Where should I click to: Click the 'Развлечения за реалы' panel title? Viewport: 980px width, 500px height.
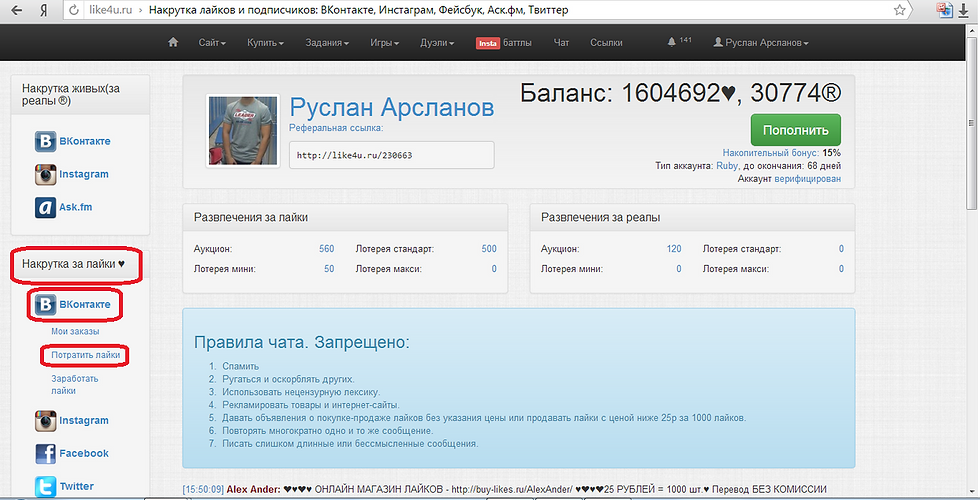pyautogui.click(x=601, y=218)
